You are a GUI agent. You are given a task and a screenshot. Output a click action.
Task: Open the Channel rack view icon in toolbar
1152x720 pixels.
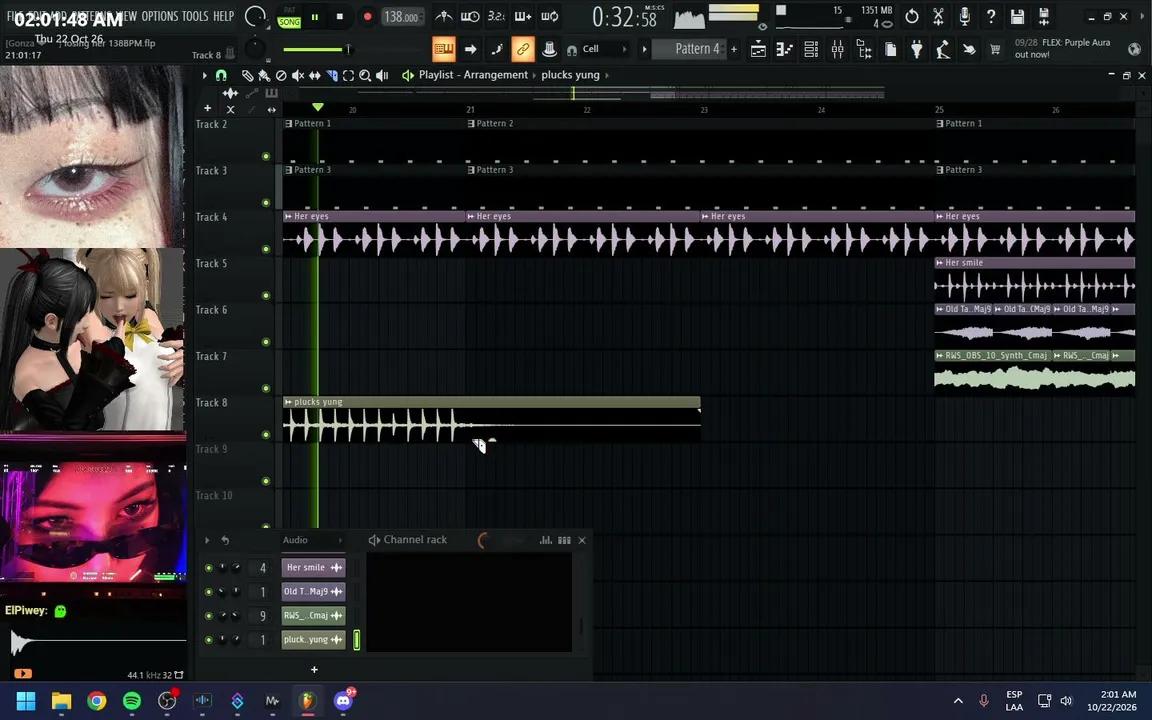pyautogui.click(x=811, y=50)
